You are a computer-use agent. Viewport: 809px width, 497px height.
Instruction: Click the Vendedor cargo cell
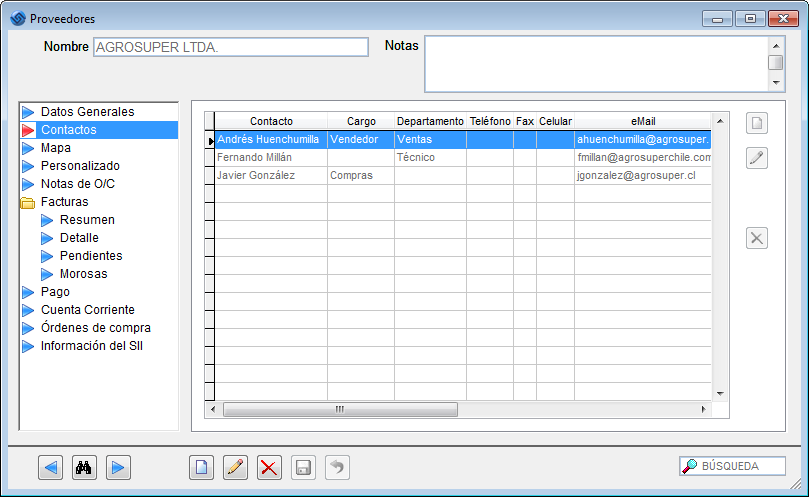(x=361, y=139)
